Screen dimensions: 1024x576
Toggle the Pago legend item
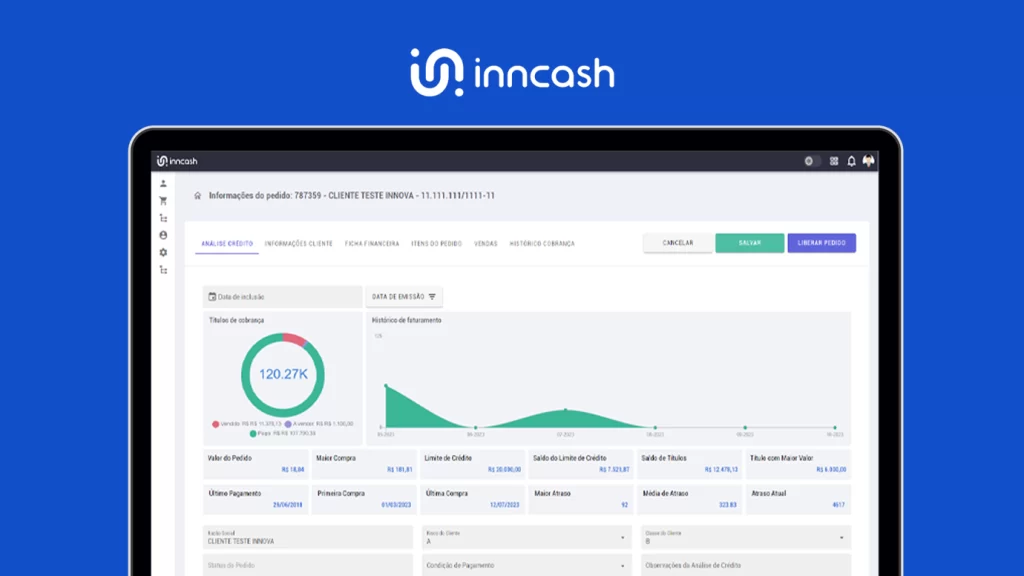coord(283,433)
